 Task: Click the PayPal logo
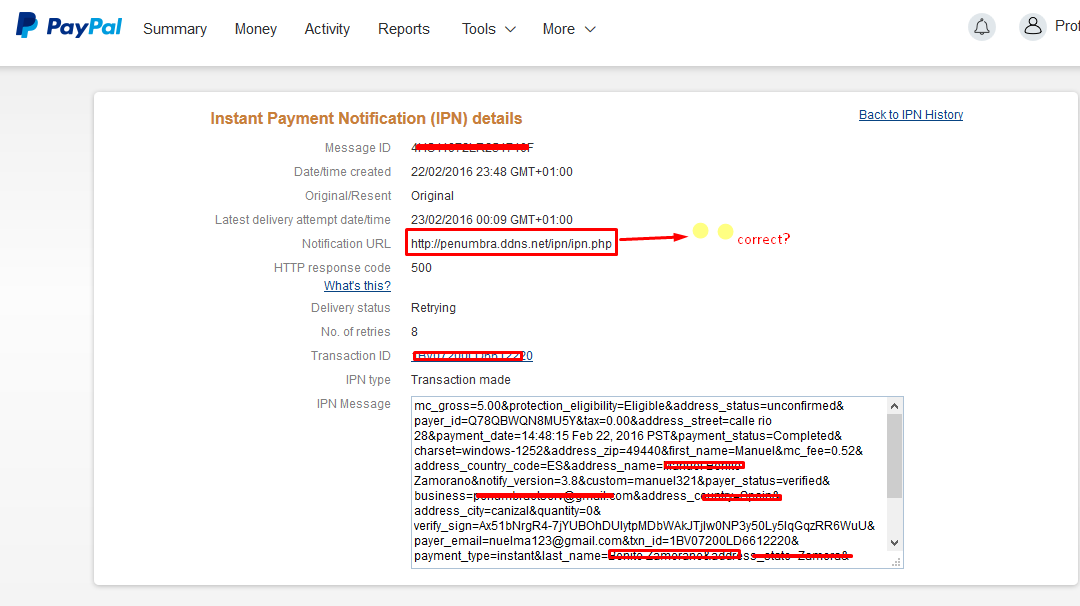pos(69,26)
